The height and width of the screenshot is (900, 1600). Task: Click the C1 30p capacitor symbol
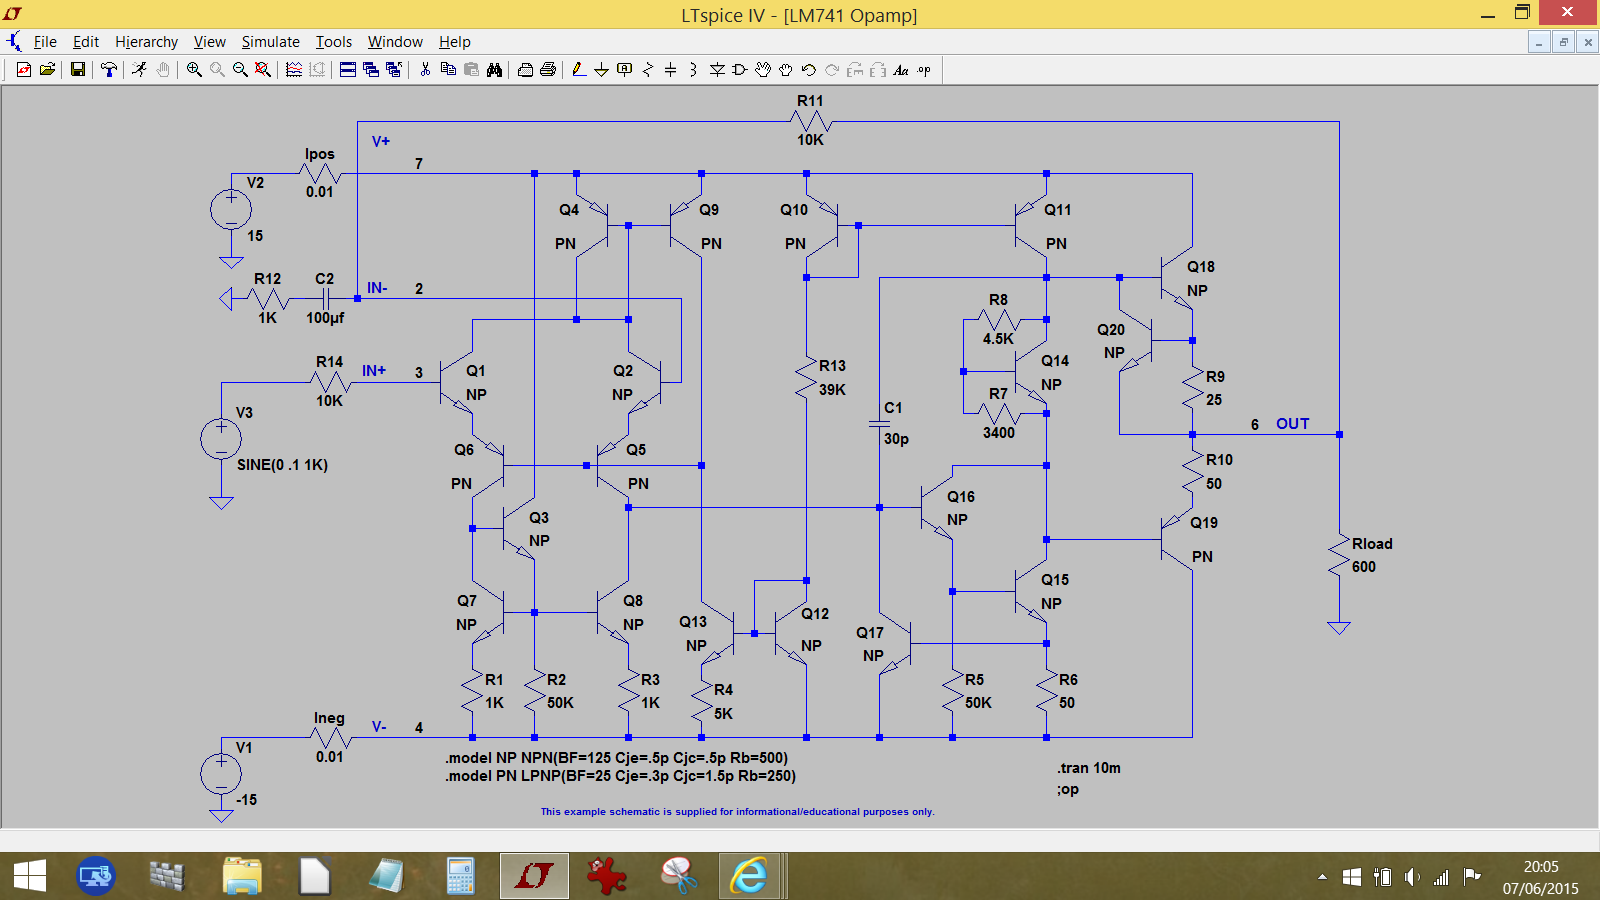[x=879, y=424]
